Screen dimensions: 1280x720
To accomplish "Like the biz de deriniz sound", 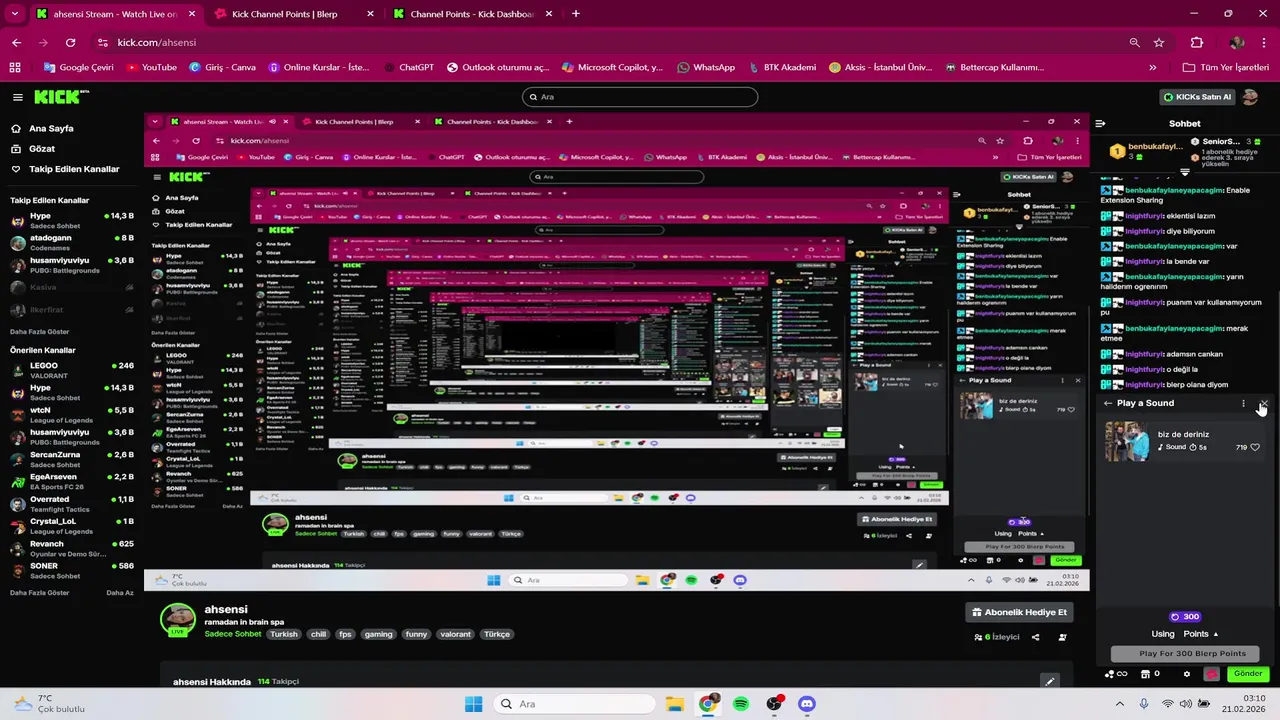I will coord(1255,447).
